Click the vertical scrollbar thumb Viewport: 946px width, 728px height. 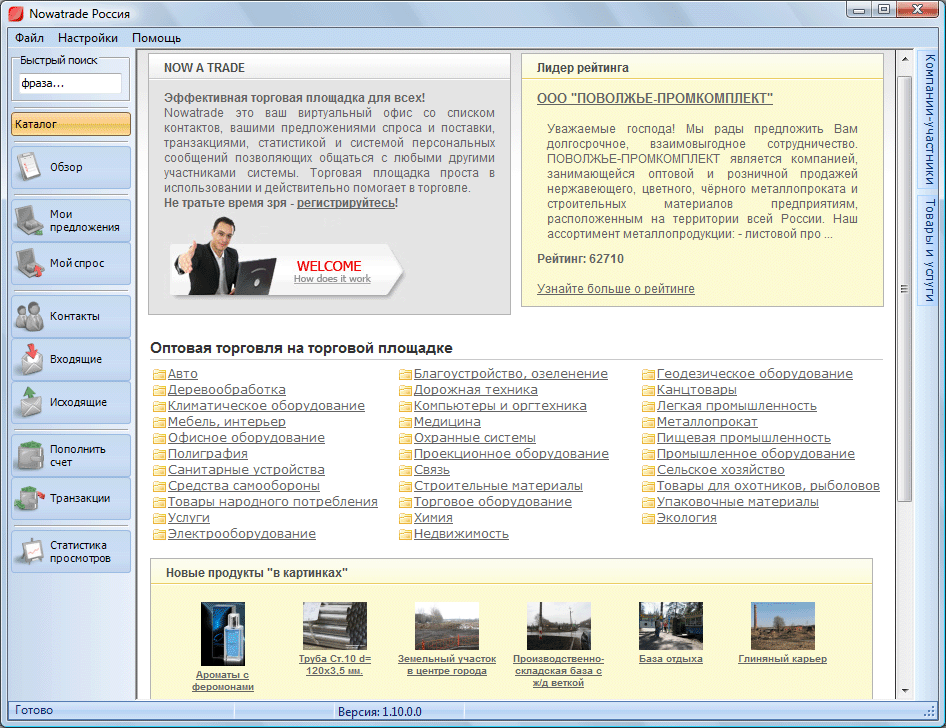pyautogui.click(x=904, y=289)
